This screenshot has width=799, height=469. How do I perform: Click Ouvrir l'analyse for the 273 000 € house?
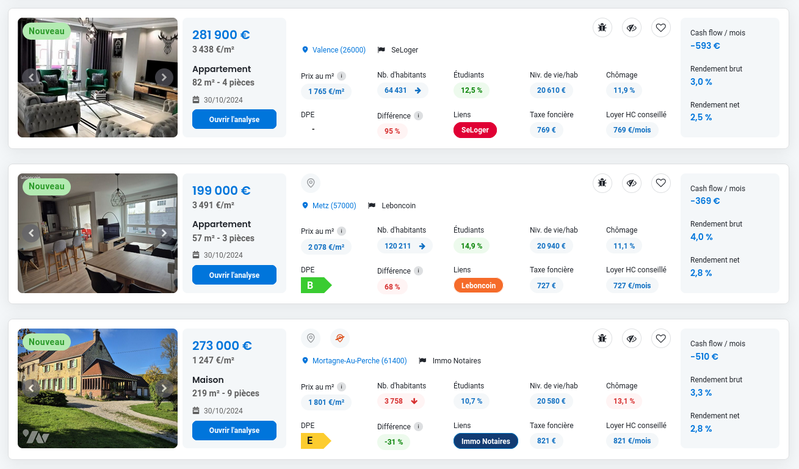234,430
